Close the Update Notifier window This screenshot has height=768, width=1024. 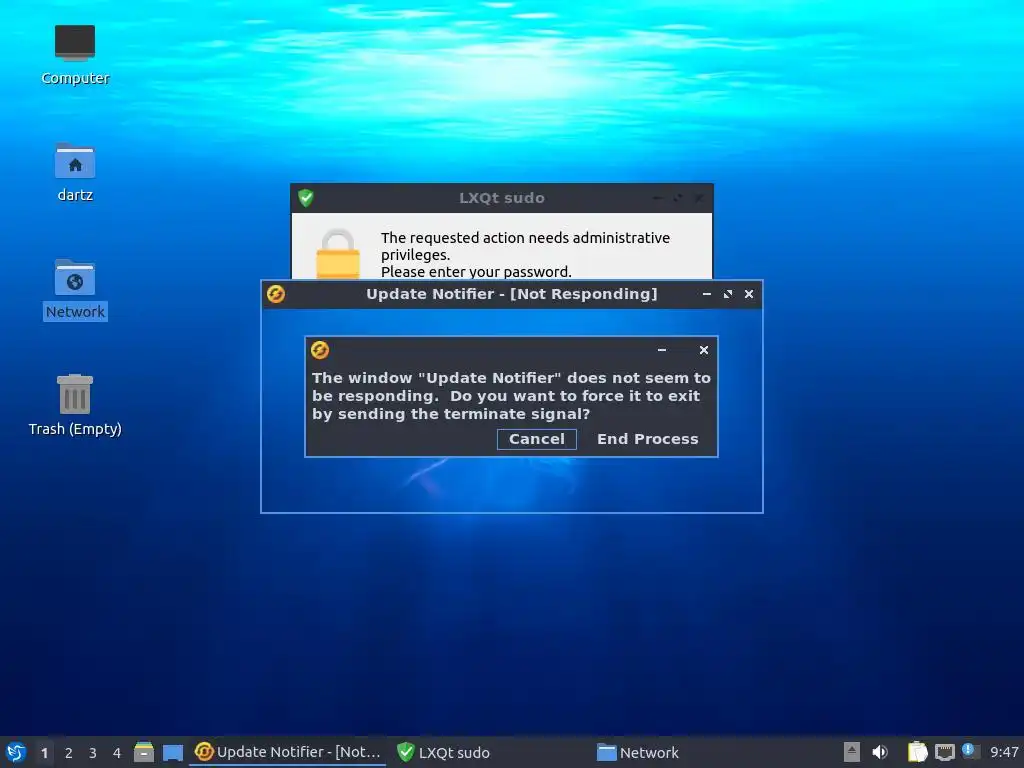coord(749,294)
